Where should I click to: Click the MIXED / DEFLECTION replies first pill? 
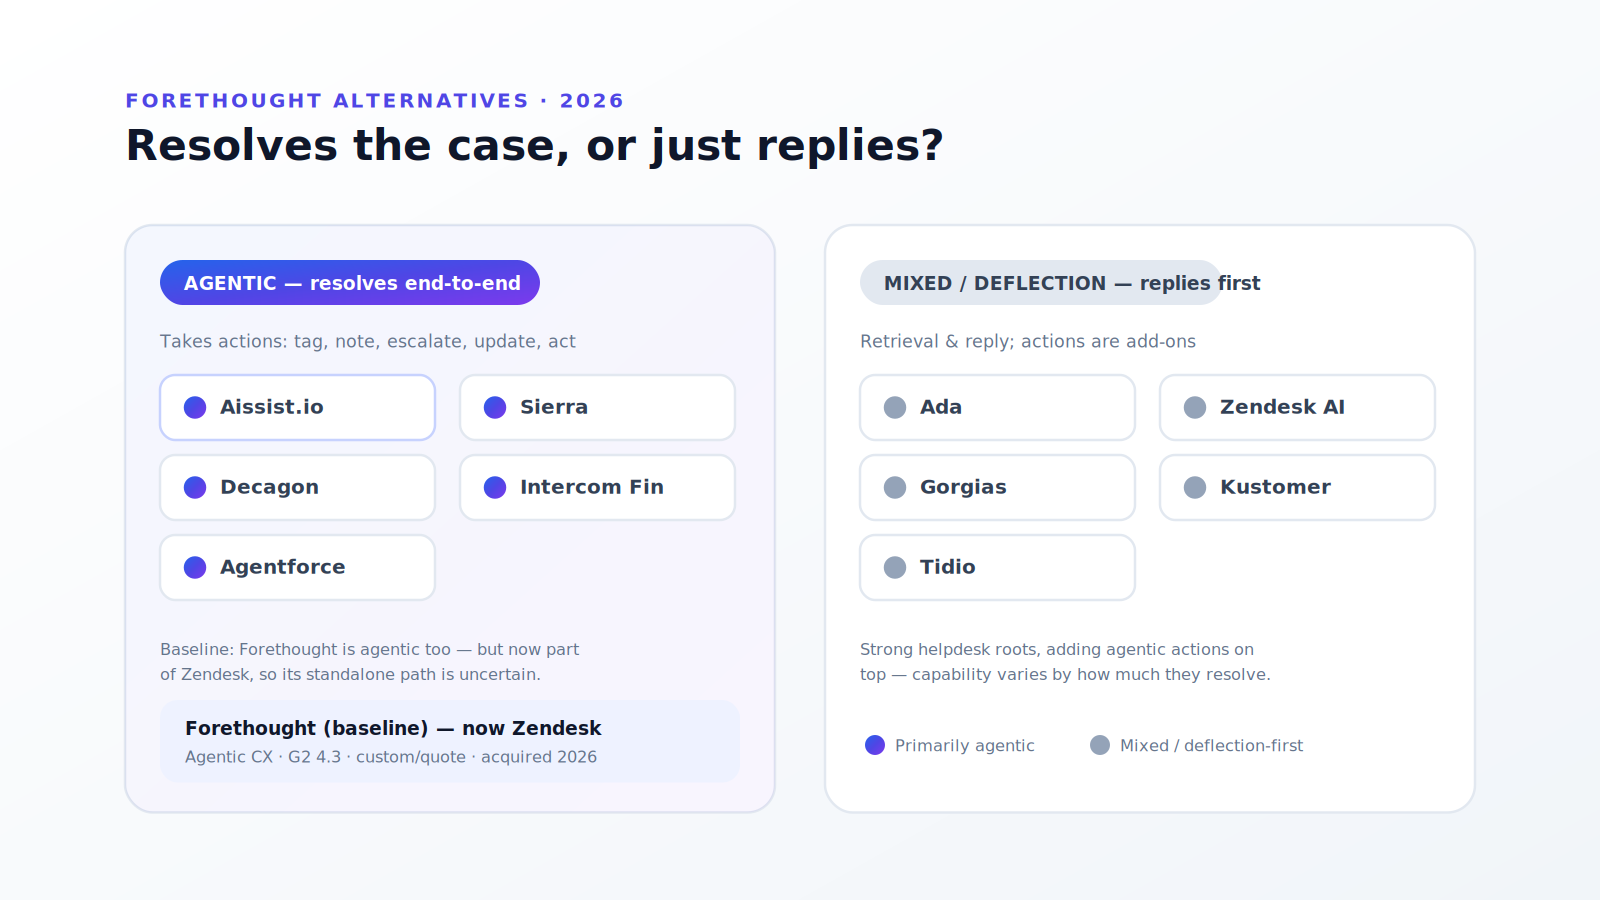coord(1040,283)
